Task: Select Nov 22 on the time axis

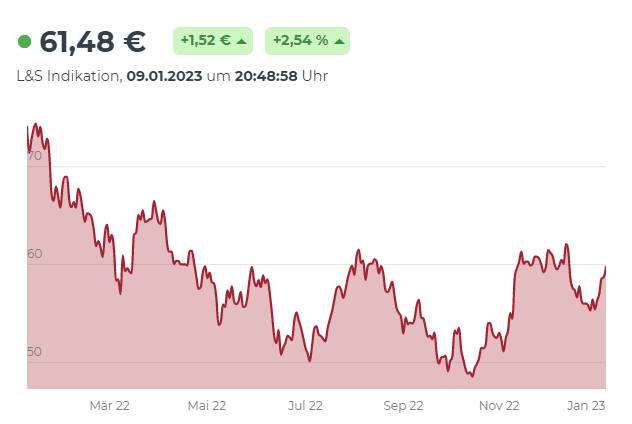Action: 499,405
